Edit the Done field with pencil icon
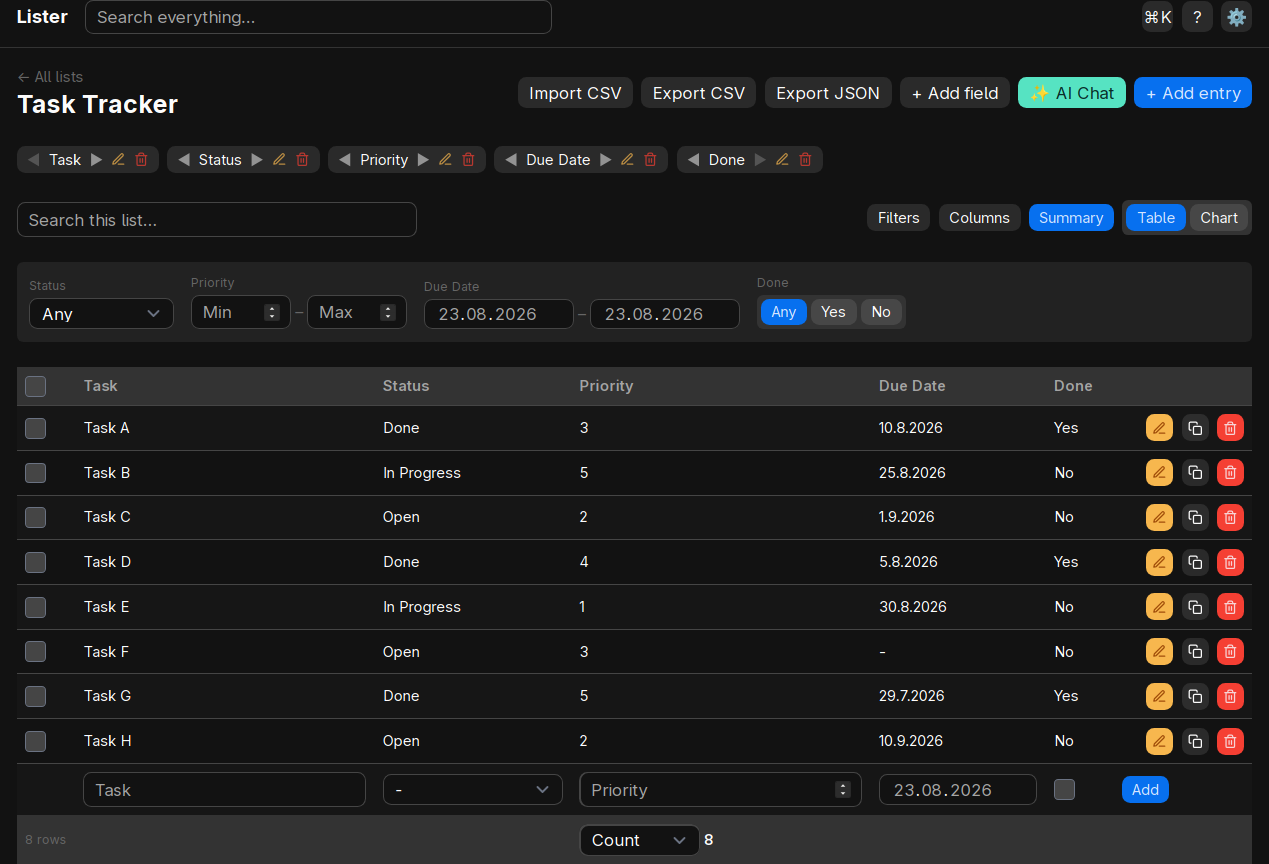 tap(782, 160)
